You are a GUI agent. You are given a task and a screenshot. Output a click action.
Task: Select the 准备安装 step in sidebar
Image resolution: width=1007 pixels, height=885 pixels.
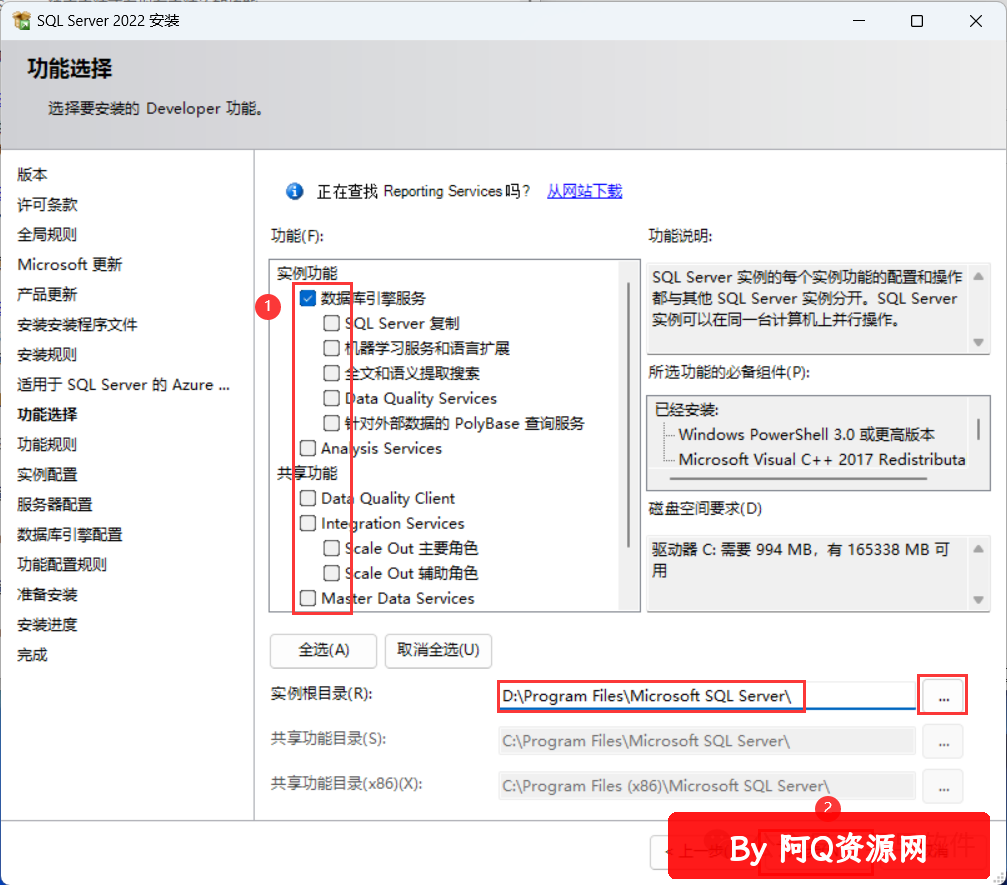48,595
